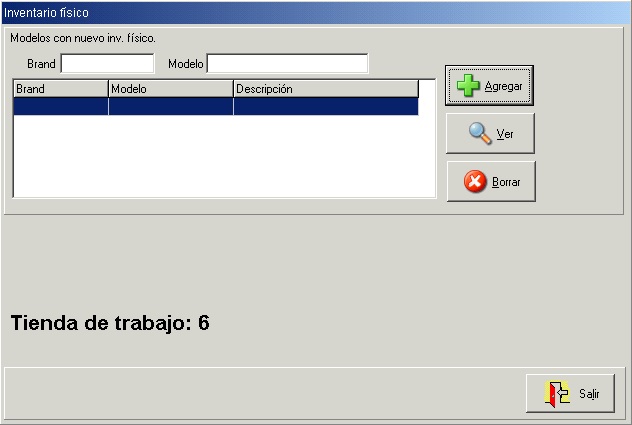Click empty white area below highlighted row

coord(224,156)
